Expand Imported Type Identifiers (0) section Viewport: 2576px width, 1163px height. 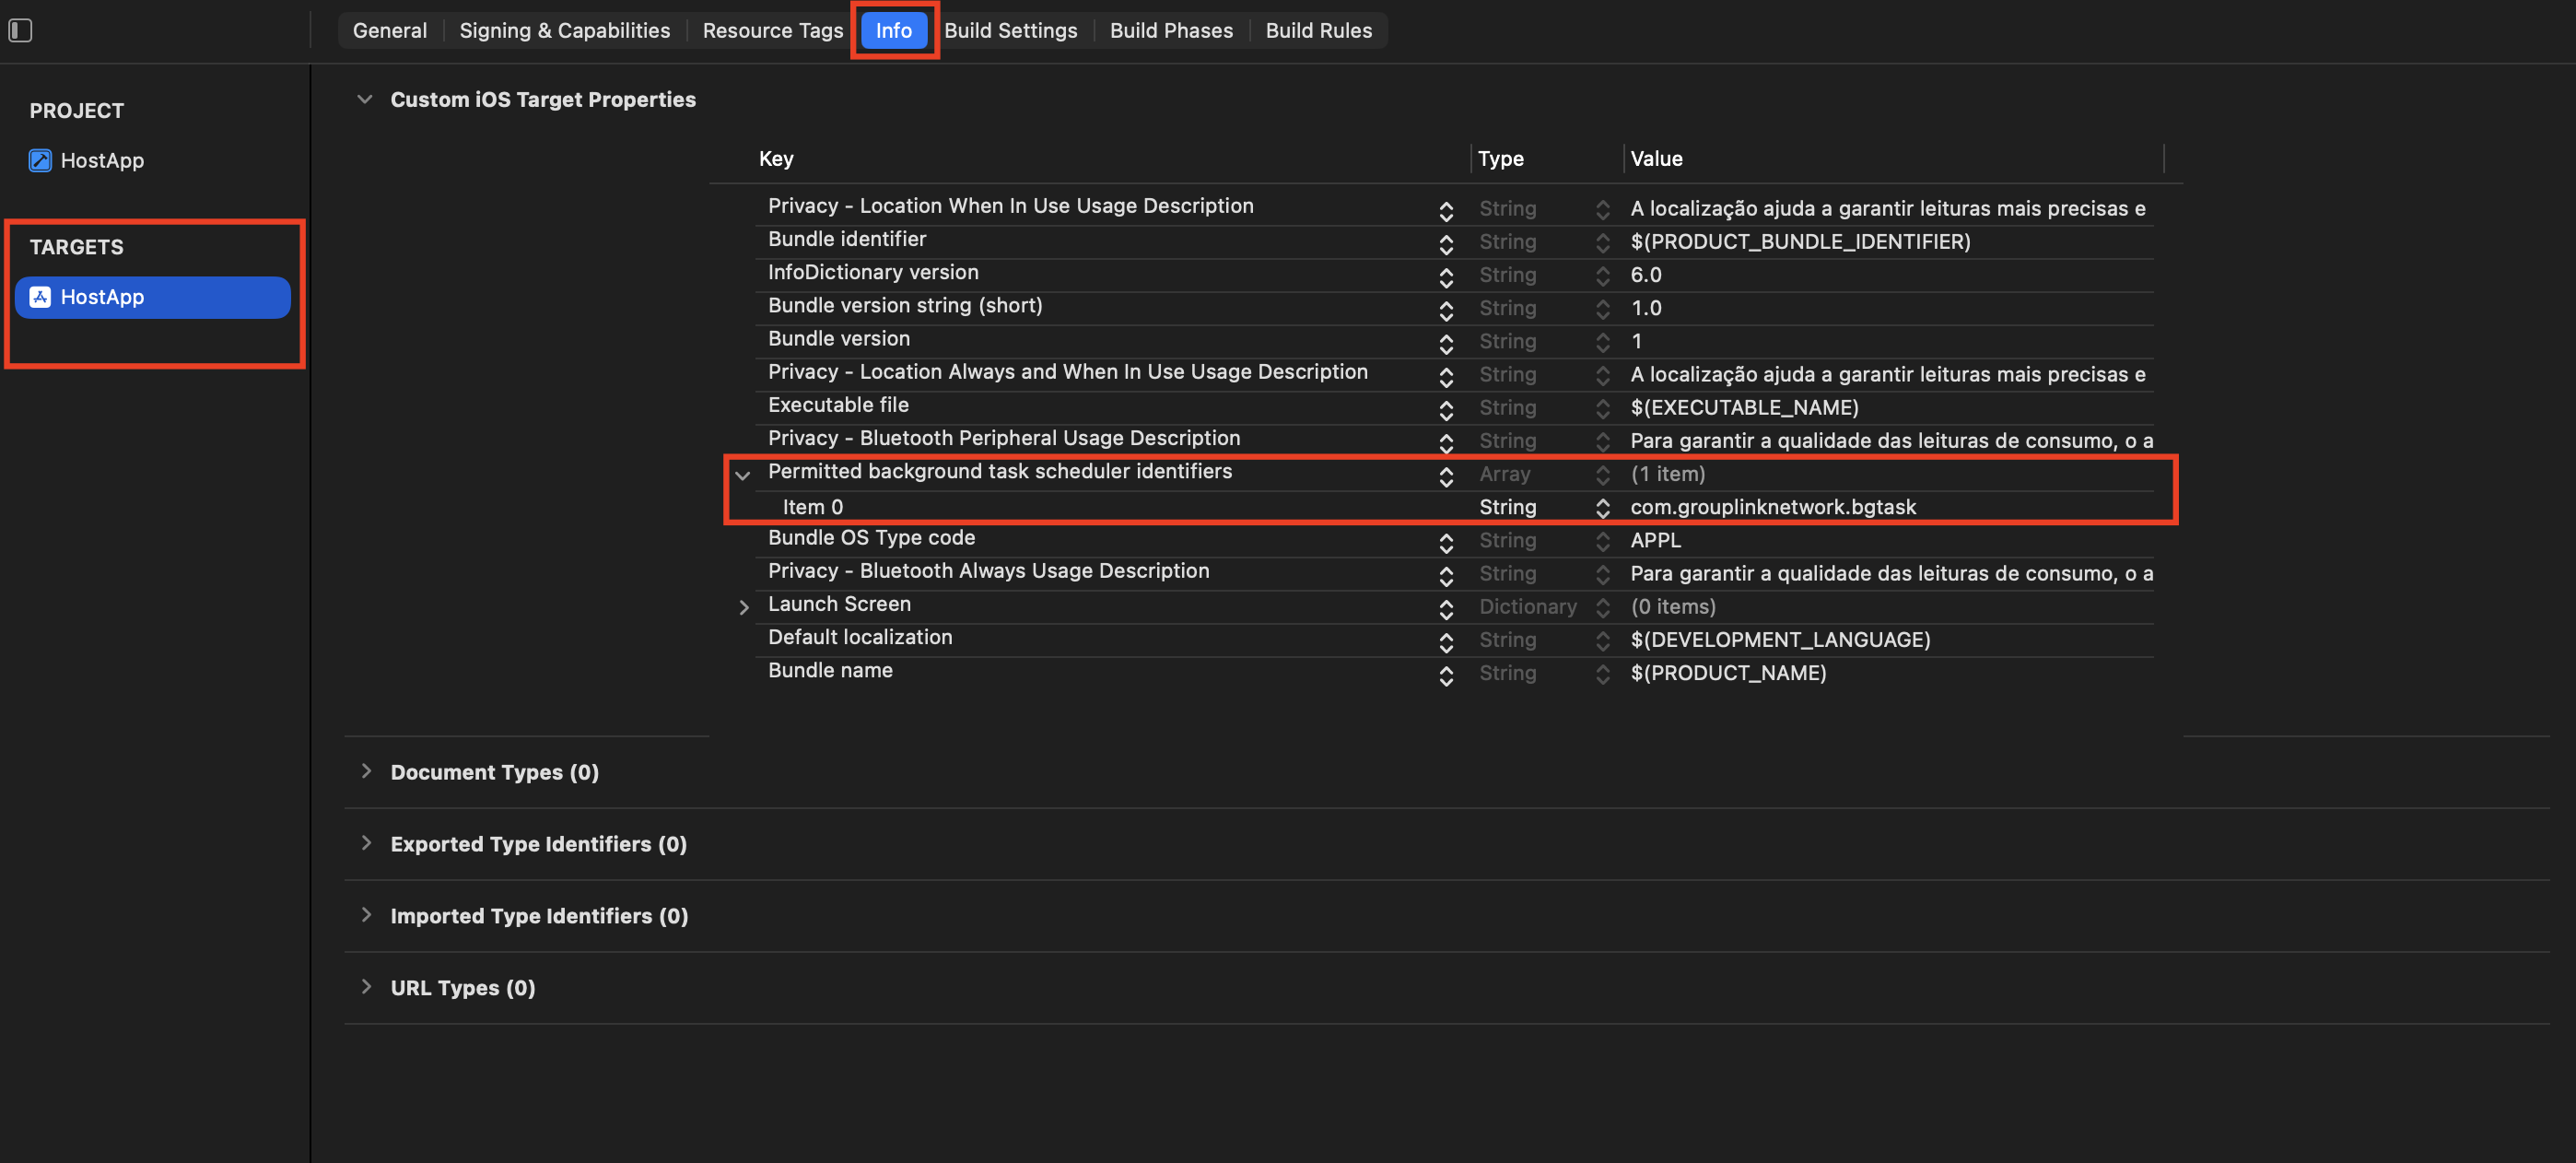(x=366, y=915)
